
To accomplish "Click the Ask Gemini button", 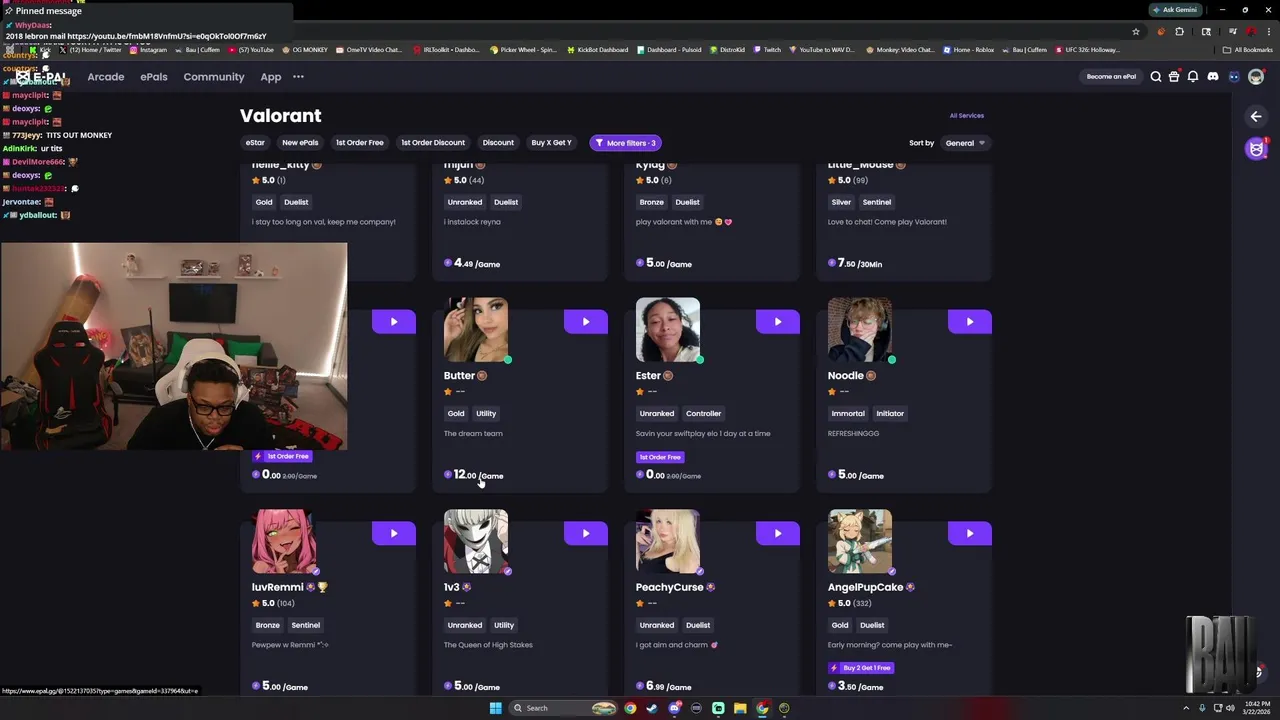I will 1175,10.
